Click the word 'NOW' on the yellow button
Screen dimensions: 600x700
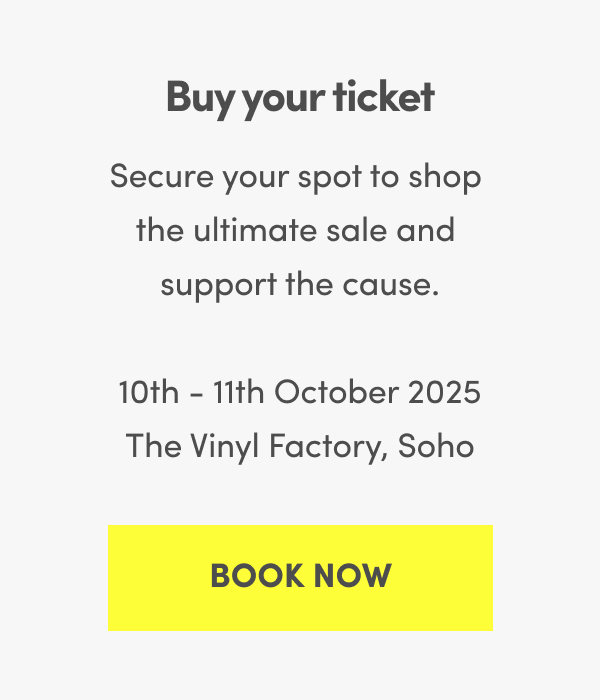[353, 575]
